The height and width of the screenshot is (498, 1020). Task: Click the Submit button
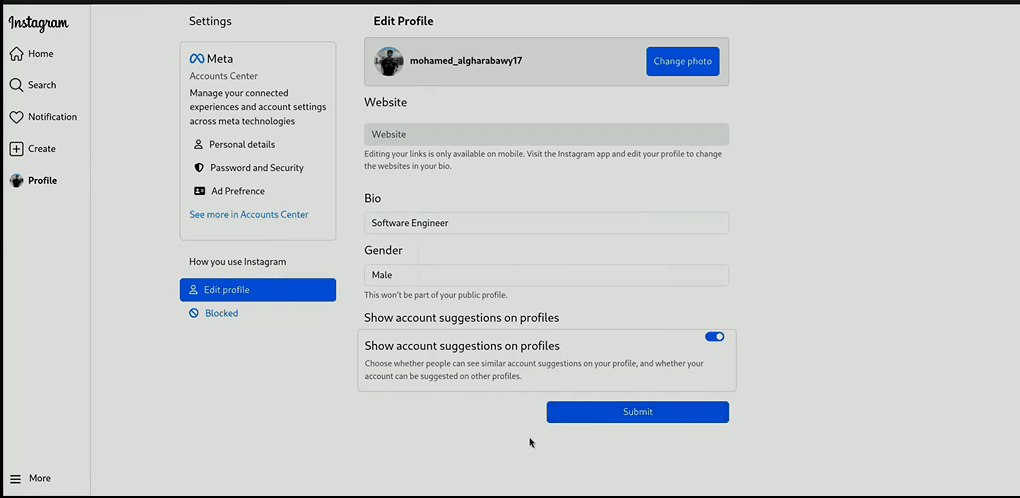pyautogui.click(x=638, y=412)
